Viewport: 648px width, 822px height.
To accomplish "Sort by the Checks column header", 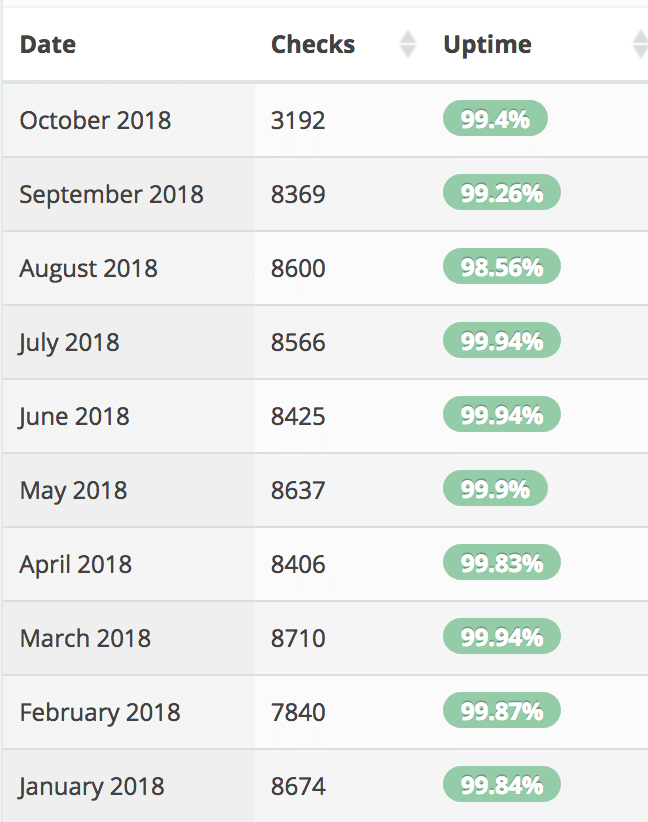I will (x=313, y=44).
